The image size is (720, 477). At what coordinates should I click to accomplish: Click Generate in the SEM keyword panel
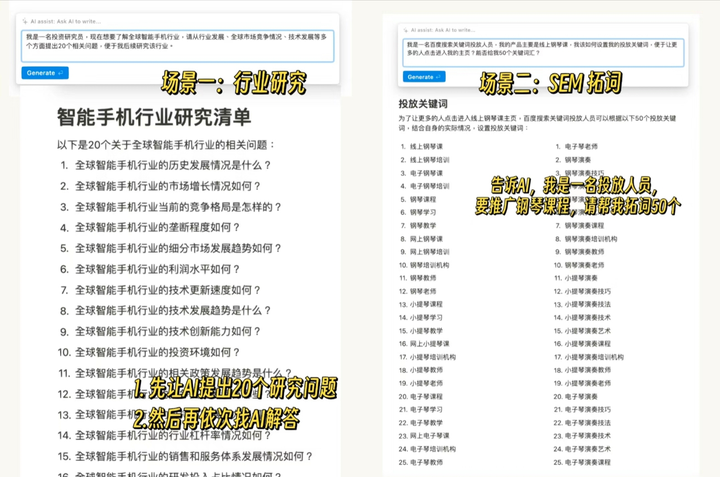coord(424,77)
